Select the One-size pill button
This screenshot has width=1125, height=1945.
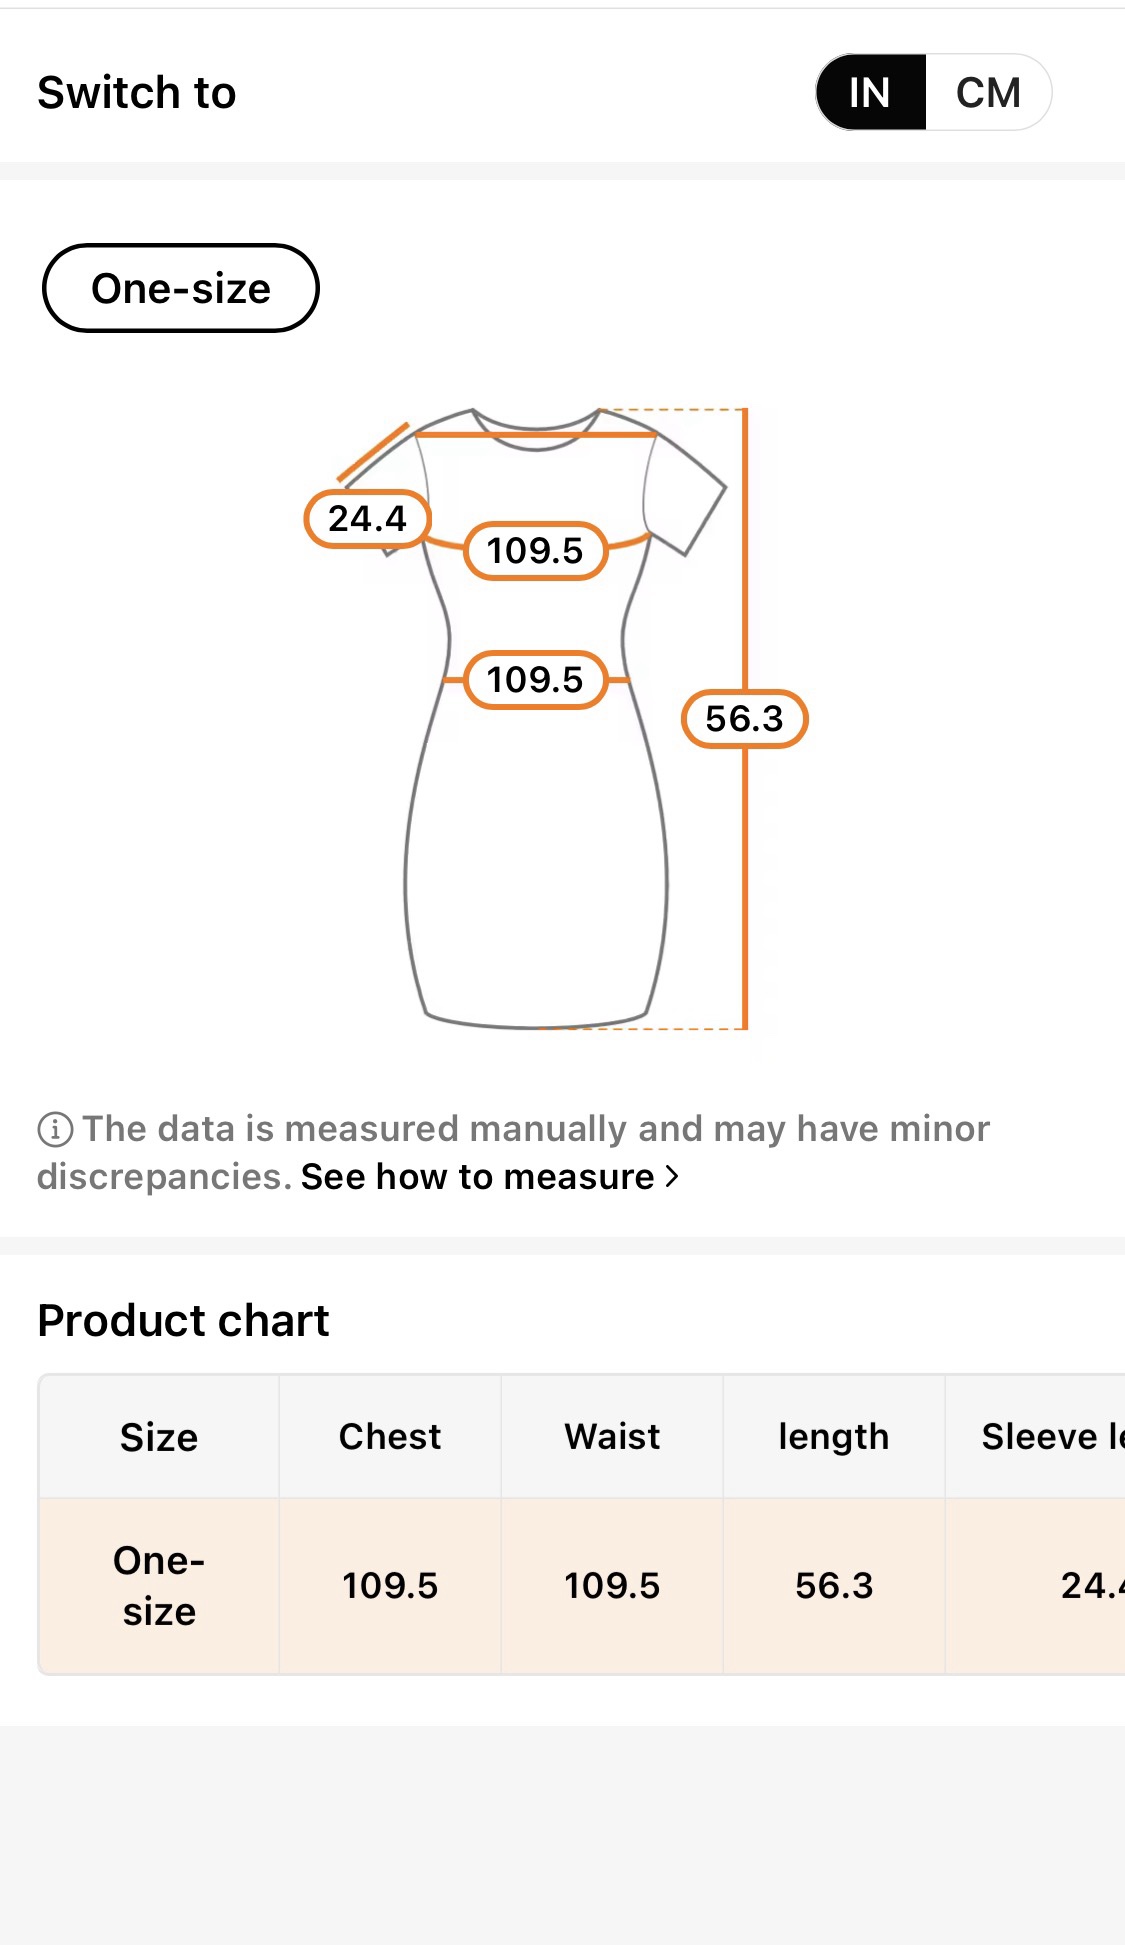click(x=181, y=288)
